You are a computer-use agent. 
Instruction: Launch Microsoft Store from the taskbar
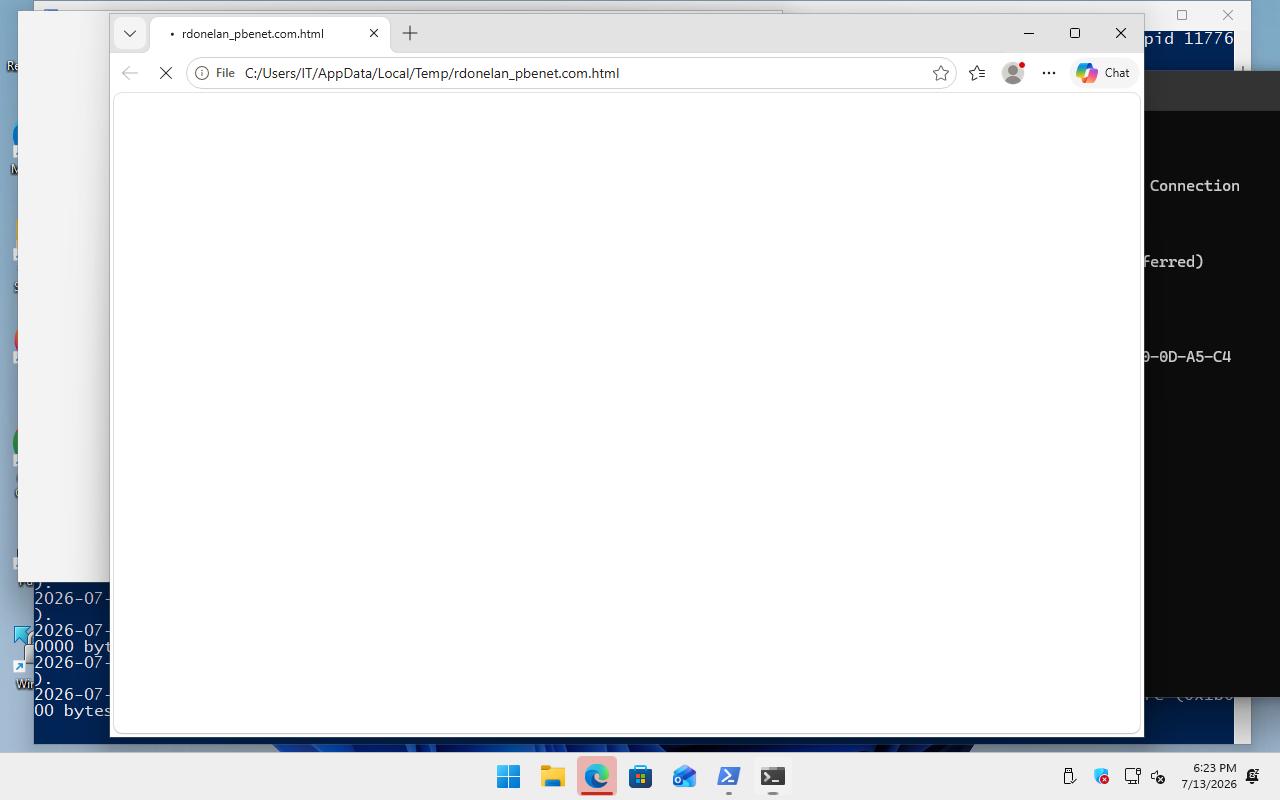click(641, 777)
